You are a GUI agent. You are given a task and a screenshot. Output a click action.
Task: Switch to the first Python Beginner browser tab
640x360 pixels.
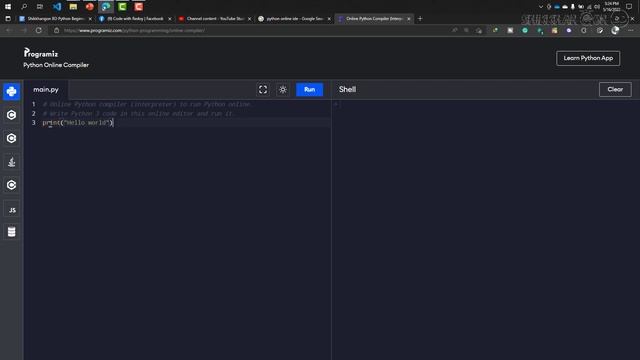click(55, 19)
